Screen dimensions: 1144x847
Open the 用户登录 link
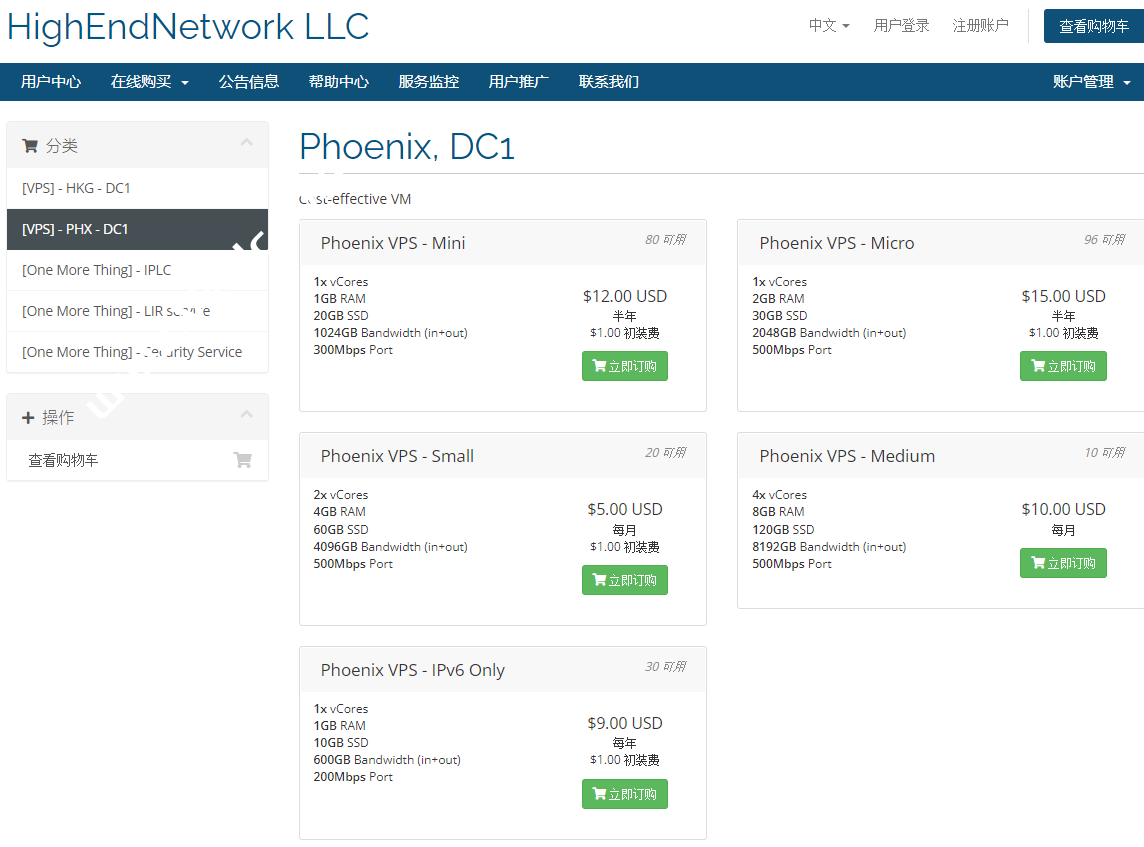(x=901, y=25)
